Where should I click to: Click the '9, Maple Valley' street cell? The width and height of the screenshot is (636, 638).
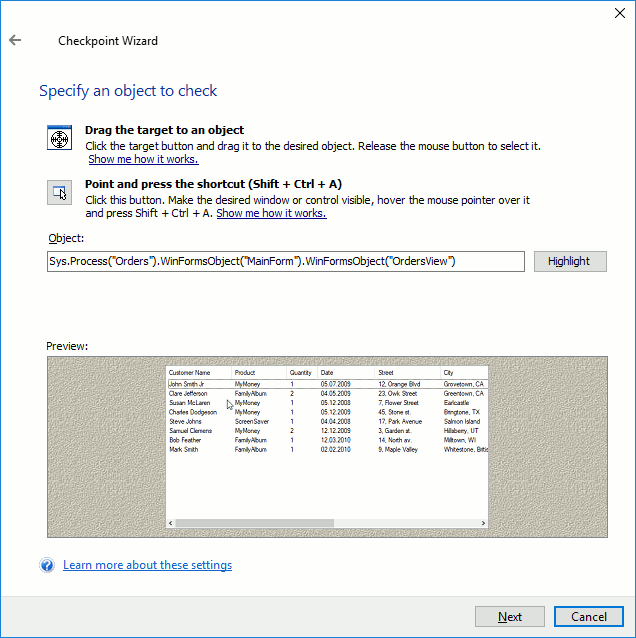coord(398,450)
